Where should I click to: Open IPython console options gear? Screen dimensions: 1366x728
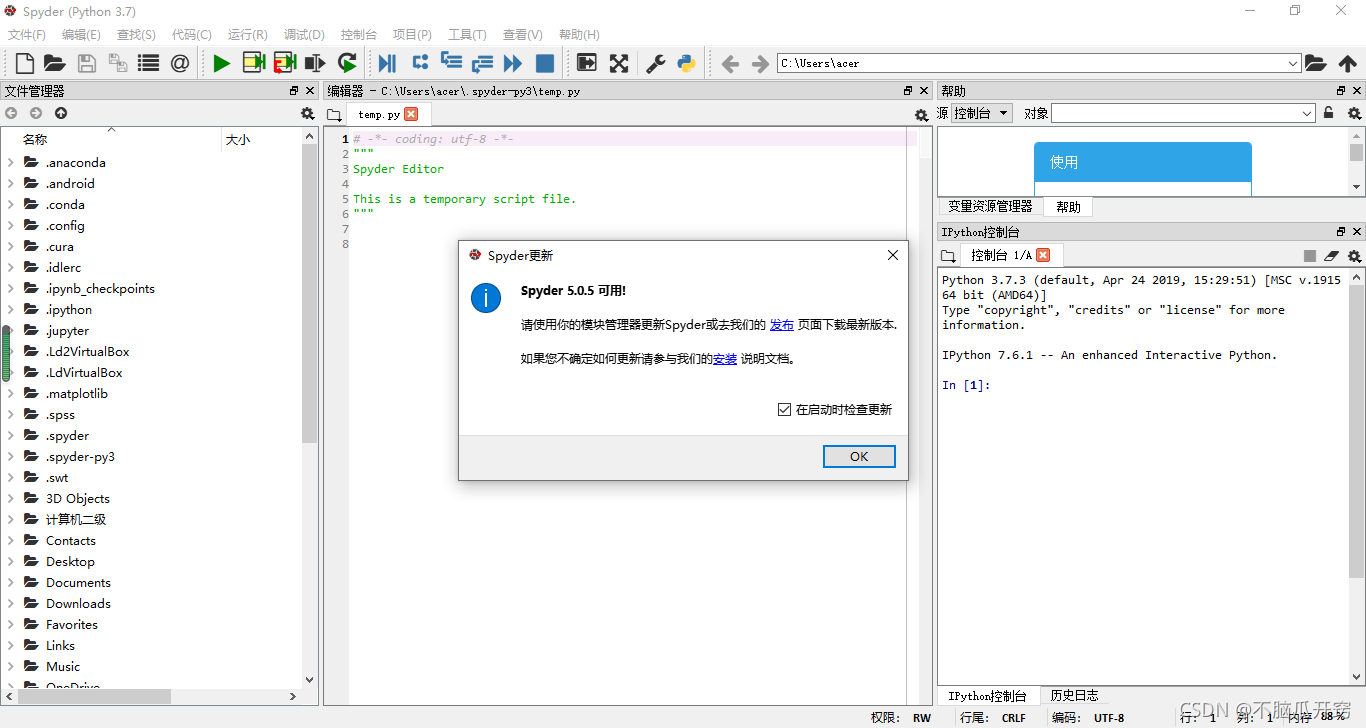pyautogui.click(x=1355, y=256)
